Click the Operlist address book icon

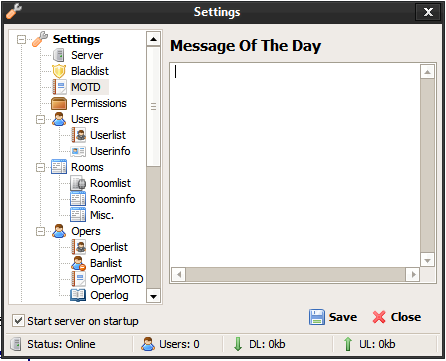[79, 247]
